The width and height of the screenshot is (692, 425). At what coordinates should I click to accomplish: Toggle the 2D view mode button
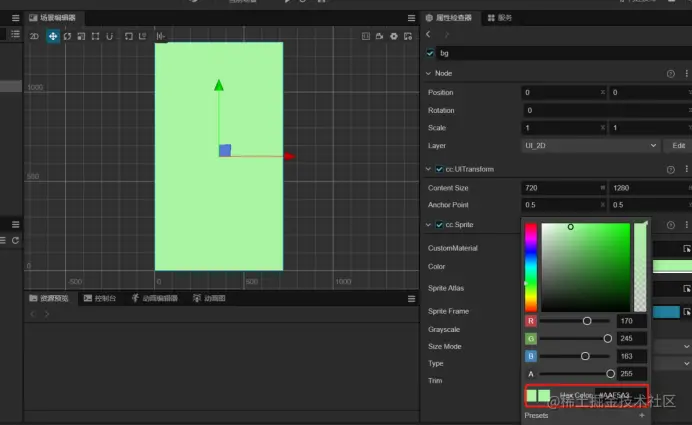point(34,36)
